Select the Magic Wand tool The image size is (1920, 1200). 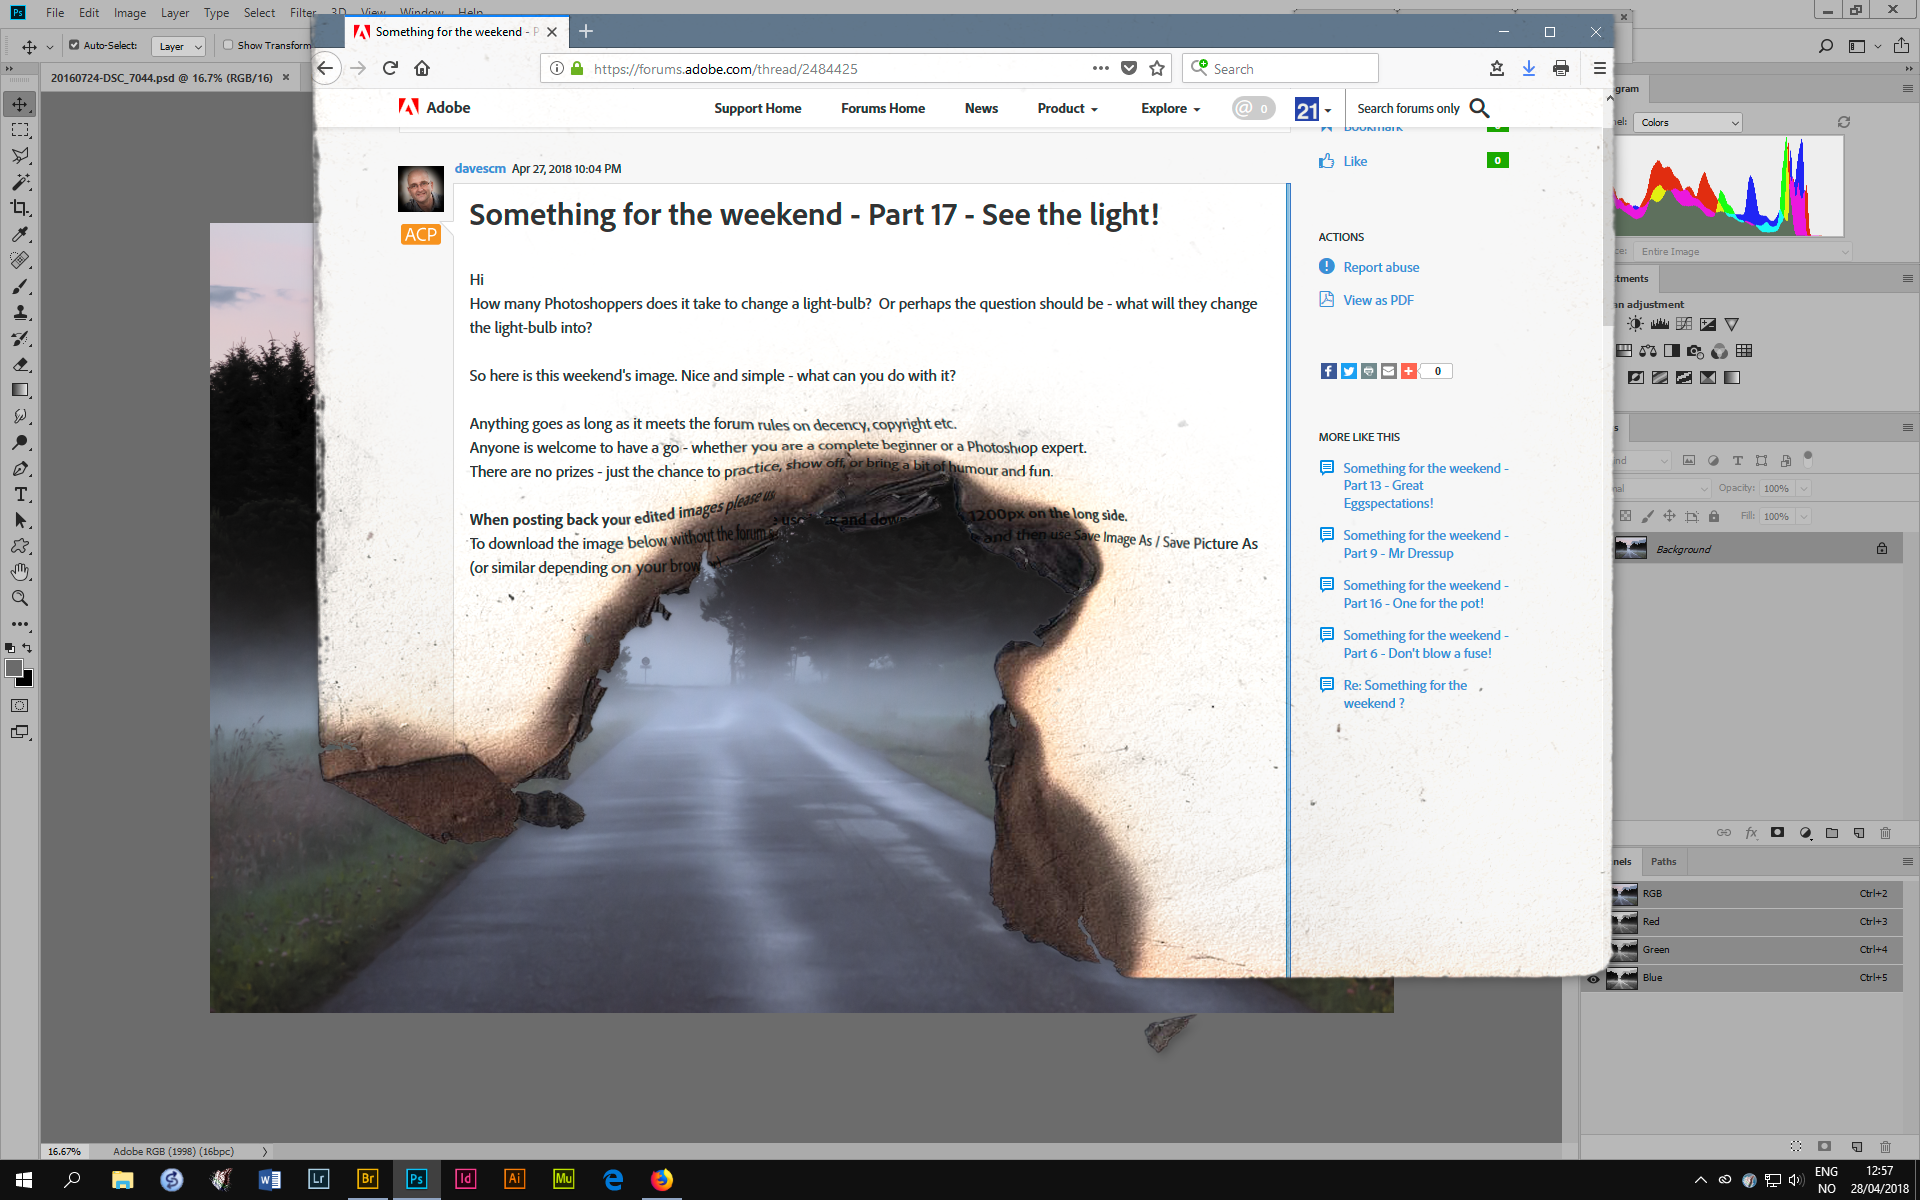coord(20,182)
